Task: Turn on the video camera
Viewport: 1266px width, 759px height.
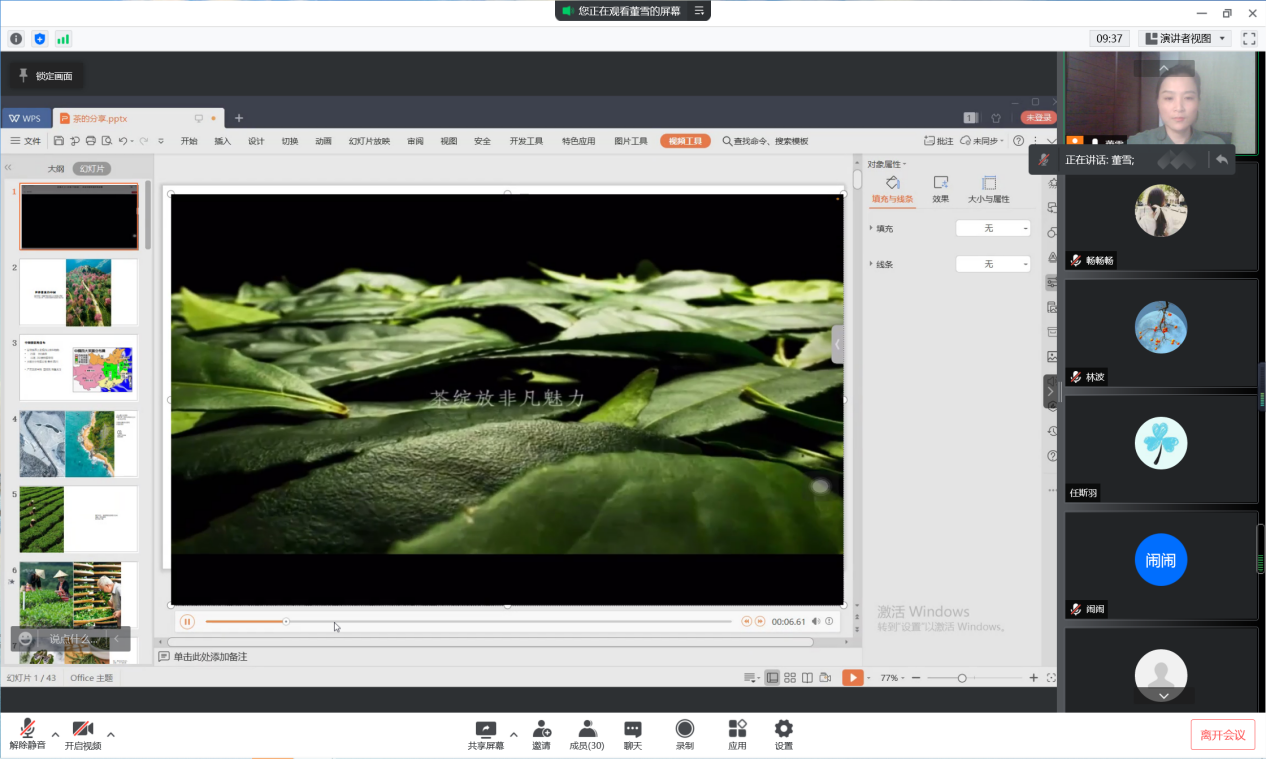Action: tap(83, 730)
